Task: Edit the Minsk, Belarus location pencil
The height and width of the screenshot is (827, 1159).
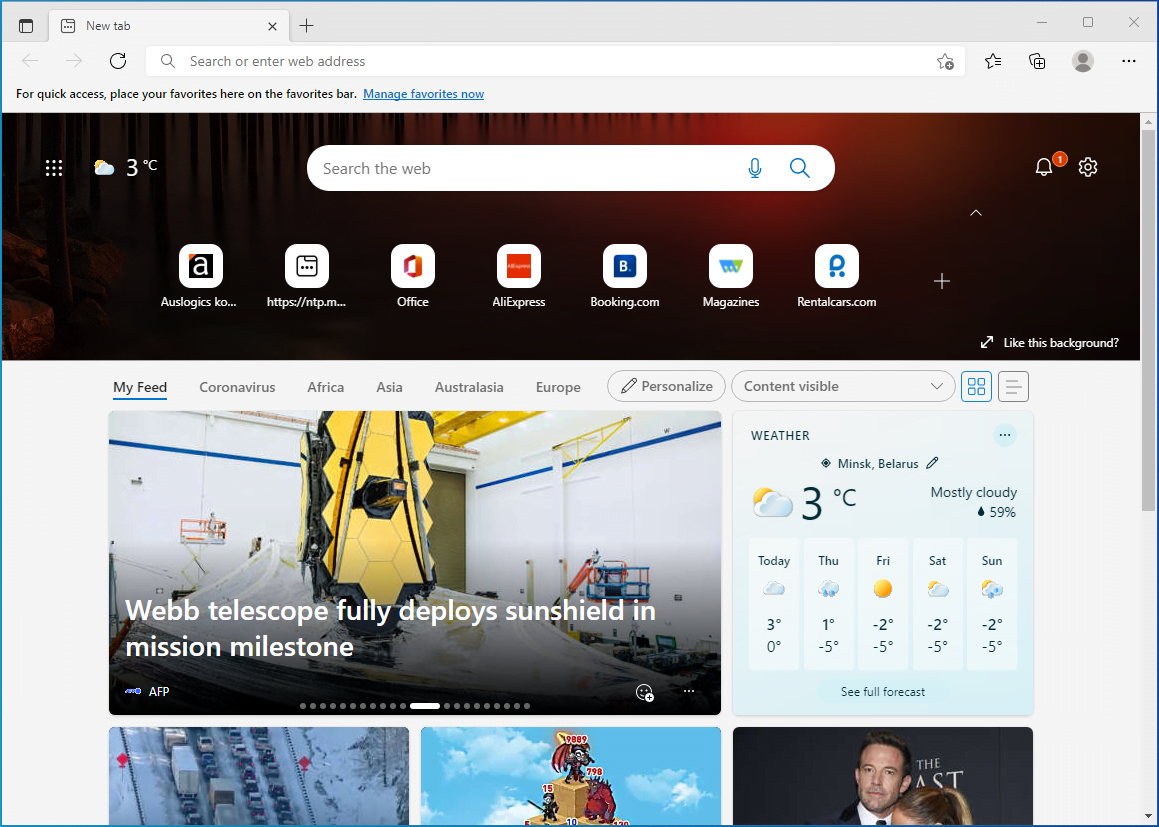Action: pos(932,463)
